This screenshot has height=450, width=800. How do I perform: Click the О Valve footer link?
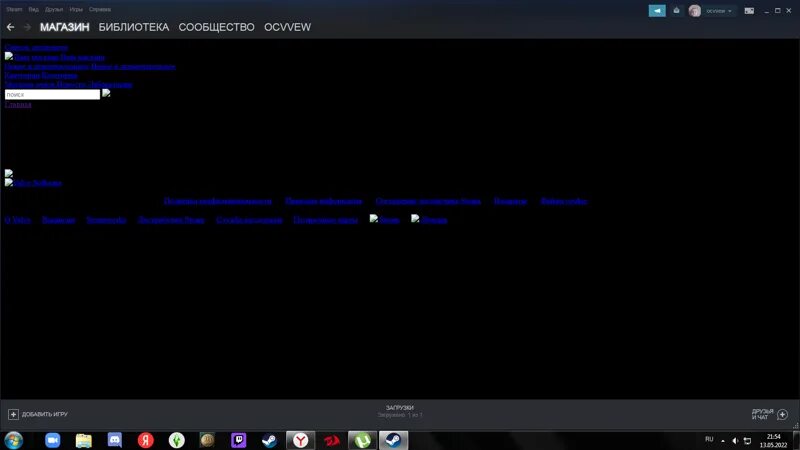coord(18,220)
